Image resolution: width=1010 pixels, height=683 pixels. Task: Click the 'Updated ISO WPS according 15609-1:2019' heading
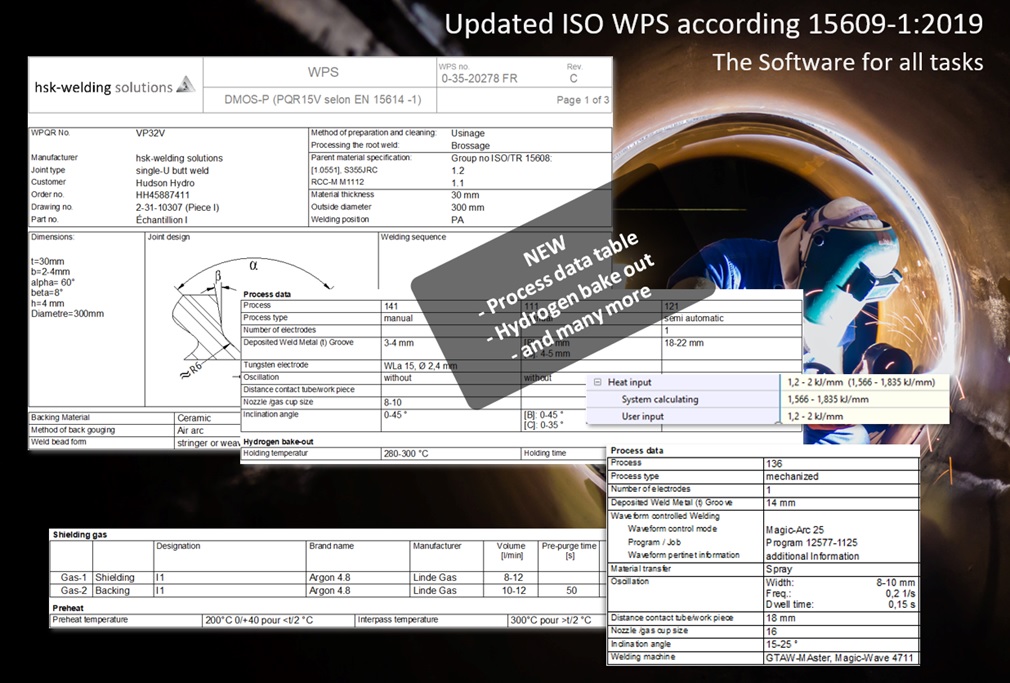(x=713, y=25)
